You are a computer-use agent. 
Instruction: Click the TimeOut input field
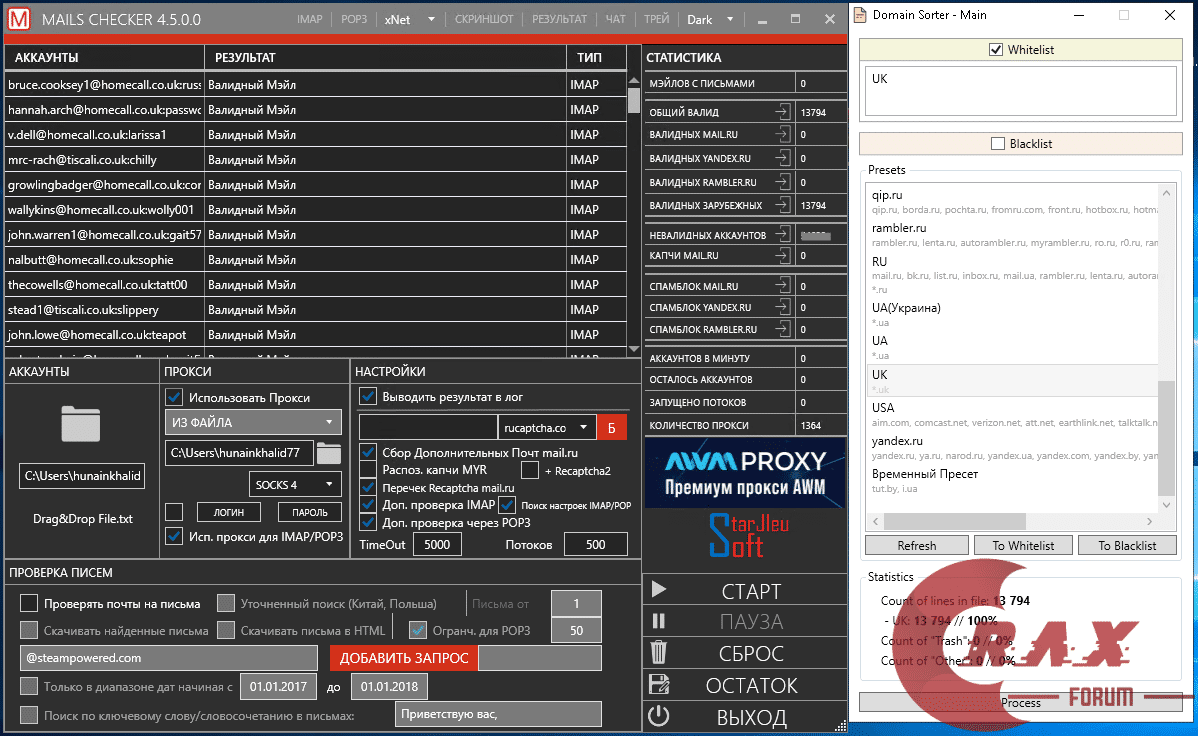(x=436, y=545)
